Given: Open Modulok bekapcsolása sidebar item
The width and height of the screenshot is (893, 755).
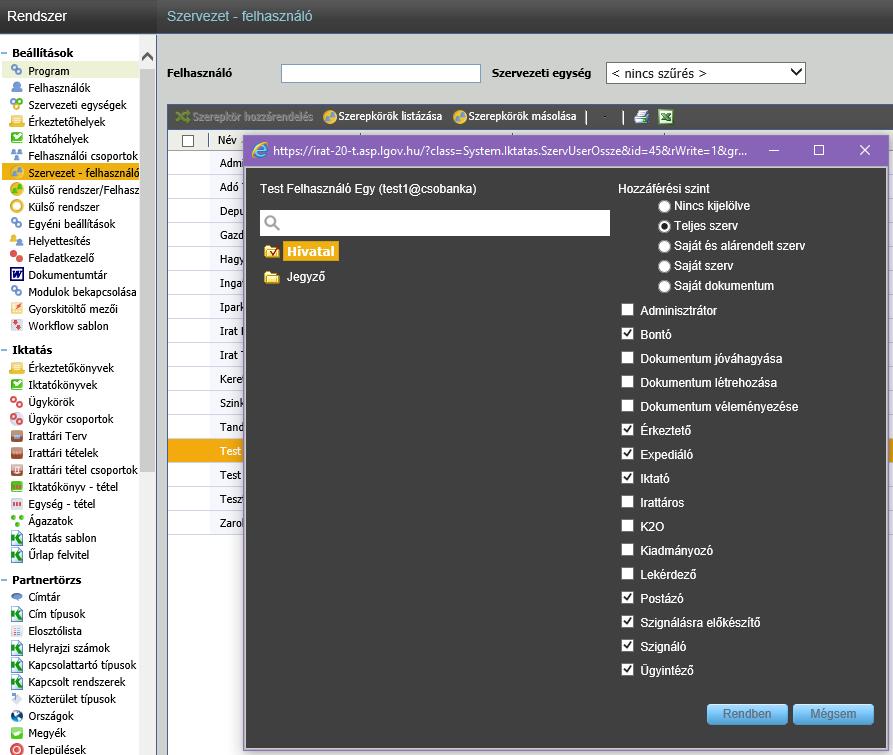Looking at the screenshot, I should pyautogui.click(x=82, y=292).
